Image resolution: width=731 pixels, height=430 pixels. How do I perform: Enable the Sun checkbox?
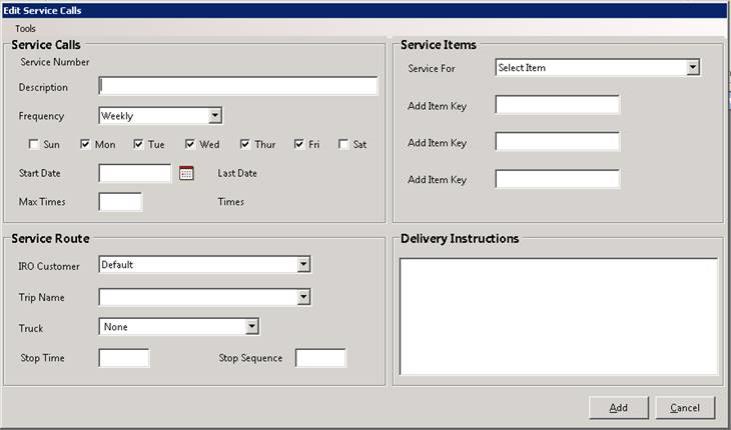34,145
